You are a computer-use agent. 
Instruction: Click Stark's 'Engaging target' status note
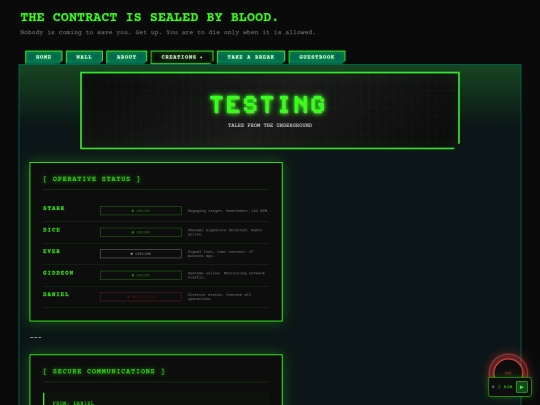coord(227,210)
